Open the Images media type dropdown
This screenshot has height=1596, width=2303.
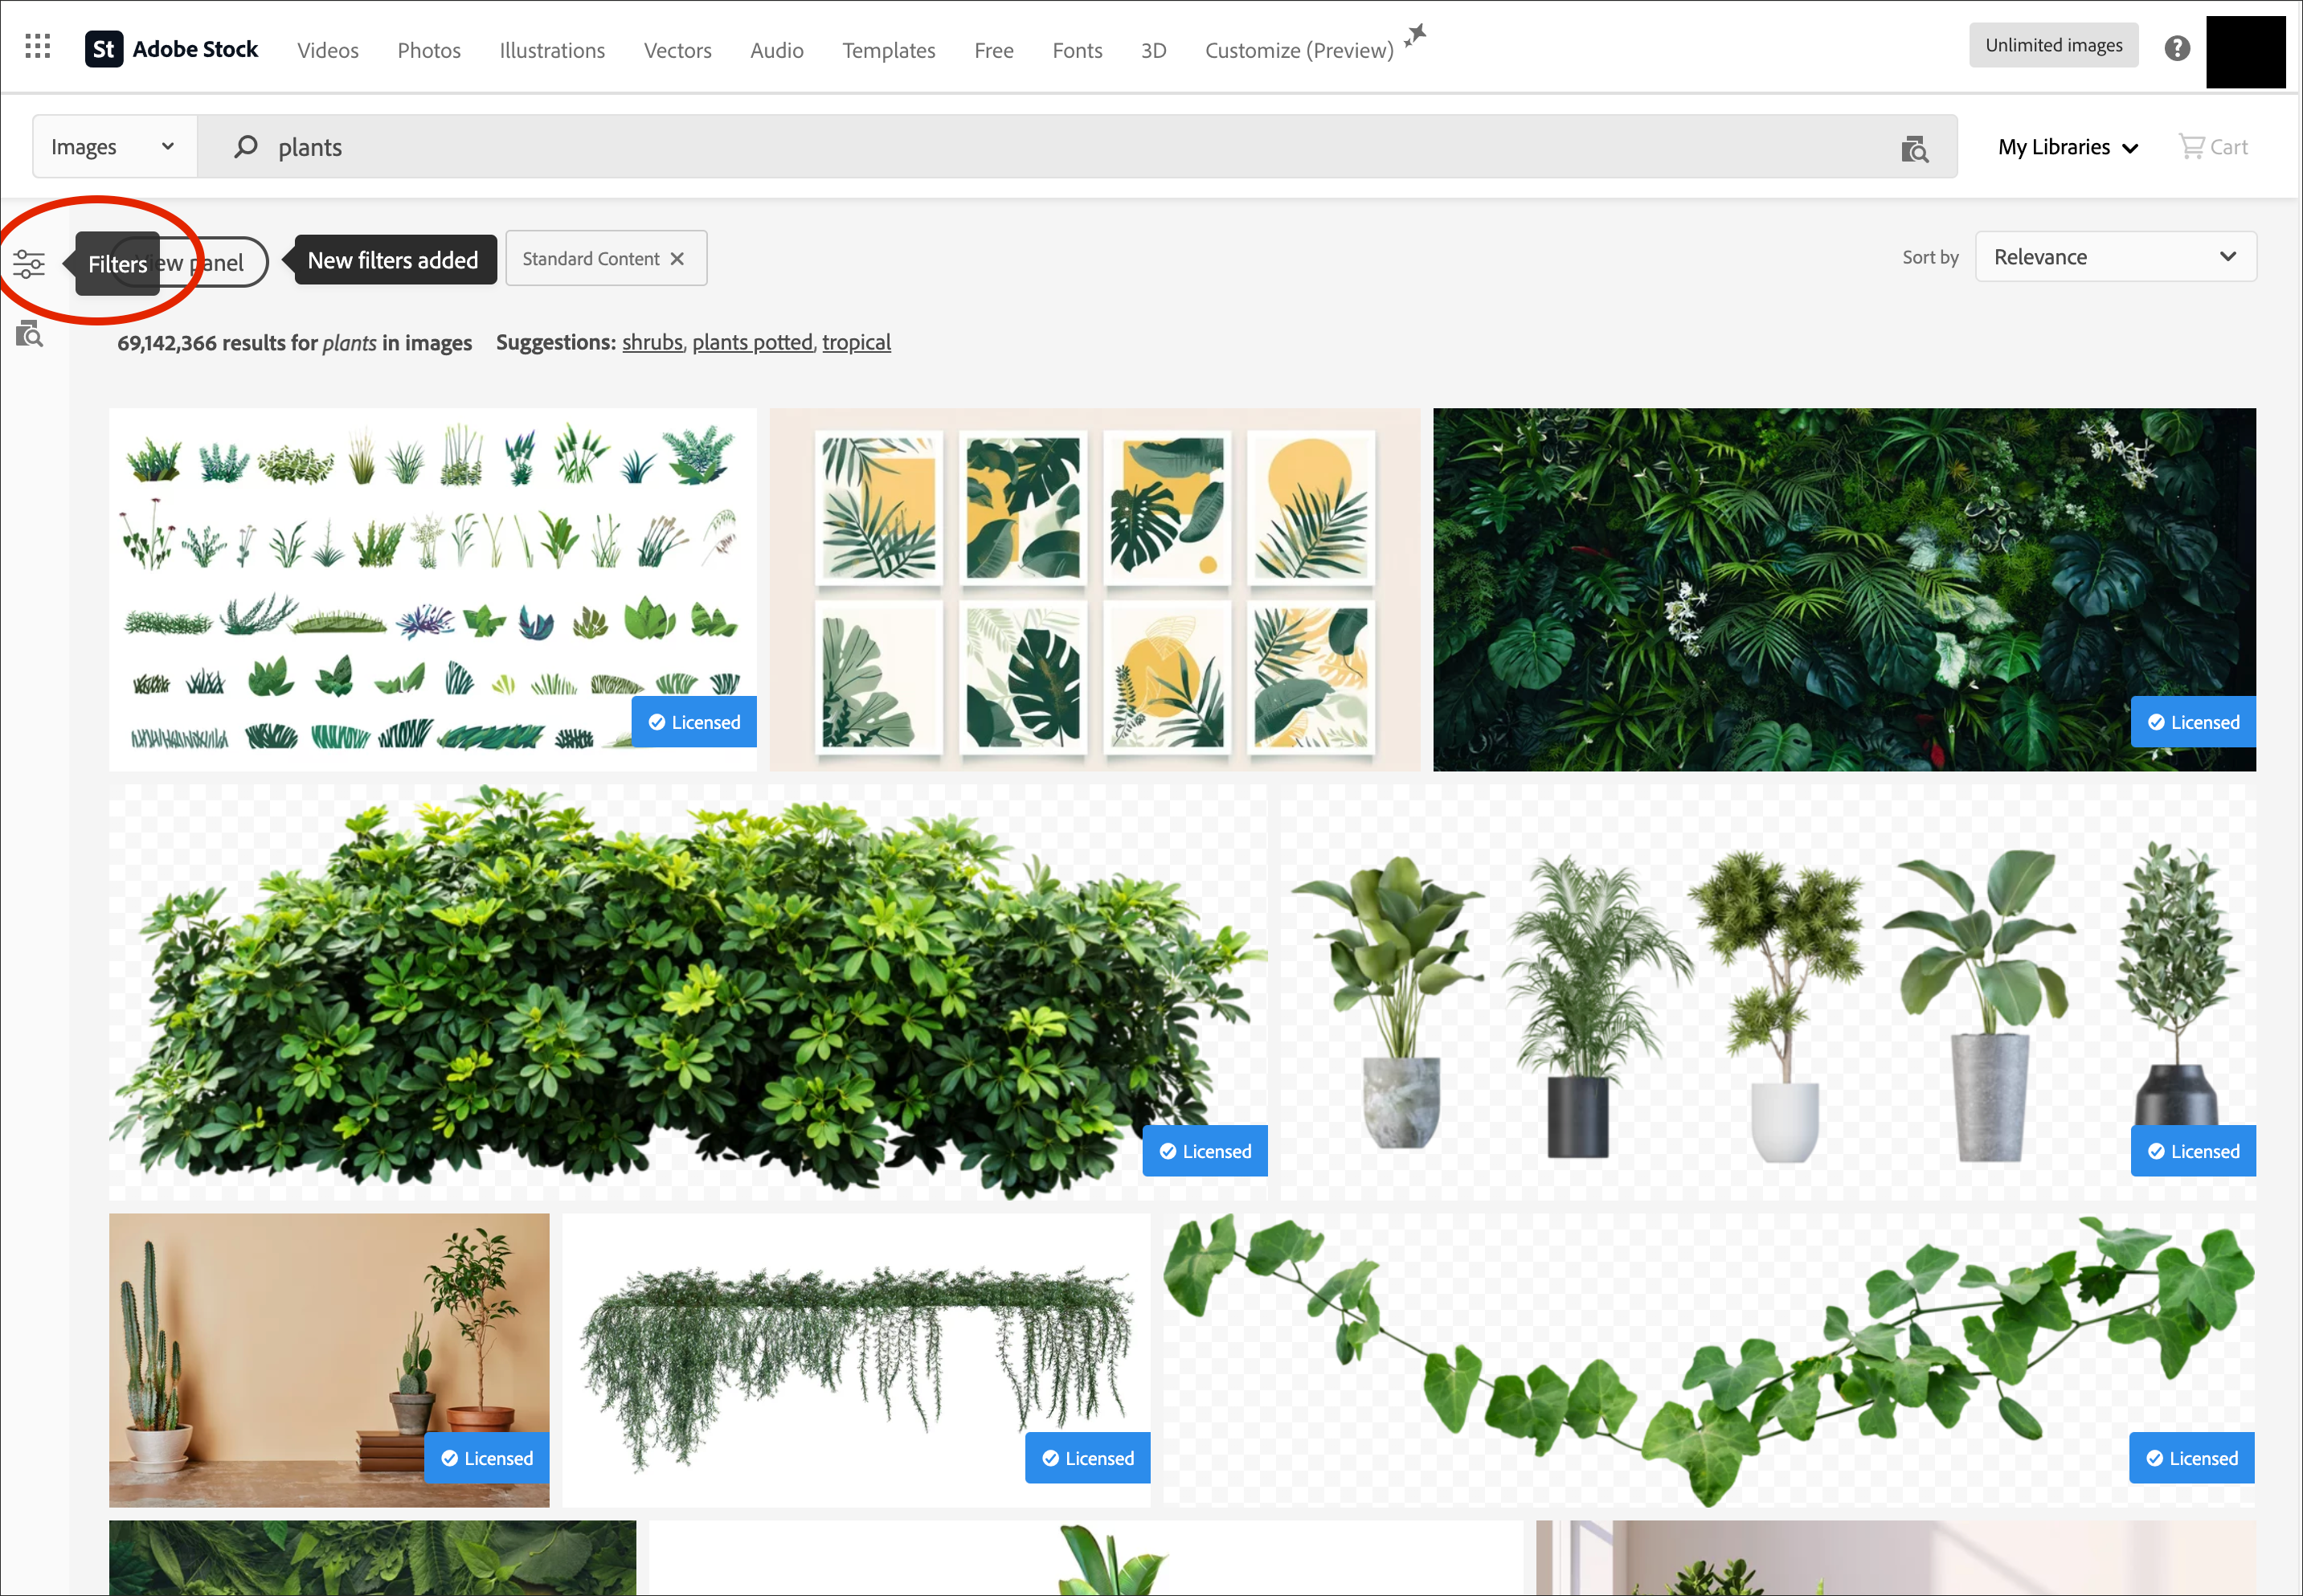coord(113,146)
